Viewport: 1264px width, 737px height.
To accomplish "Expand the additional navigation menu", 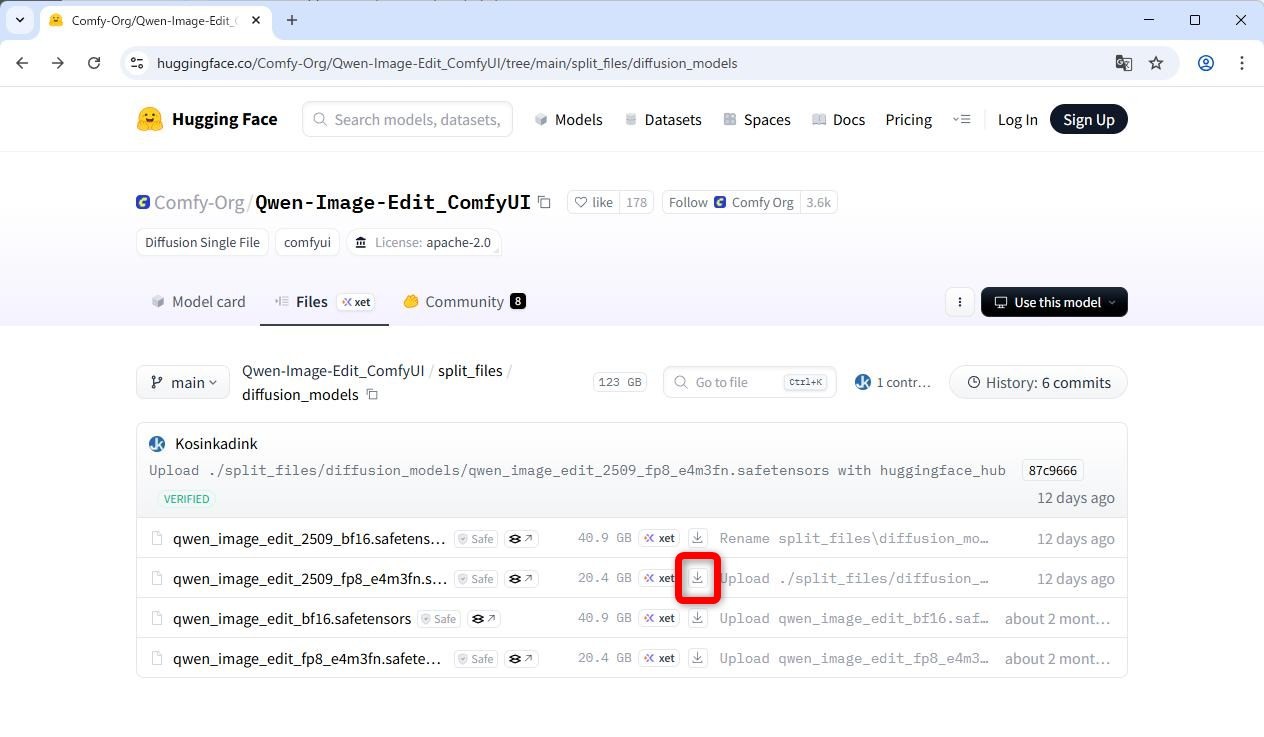I will (x=961, y=119).
